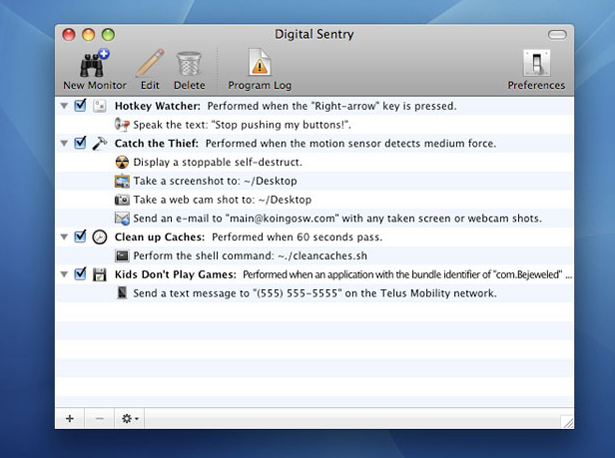
Task: Click the window resize grip corner
Action: pos(568,422)
